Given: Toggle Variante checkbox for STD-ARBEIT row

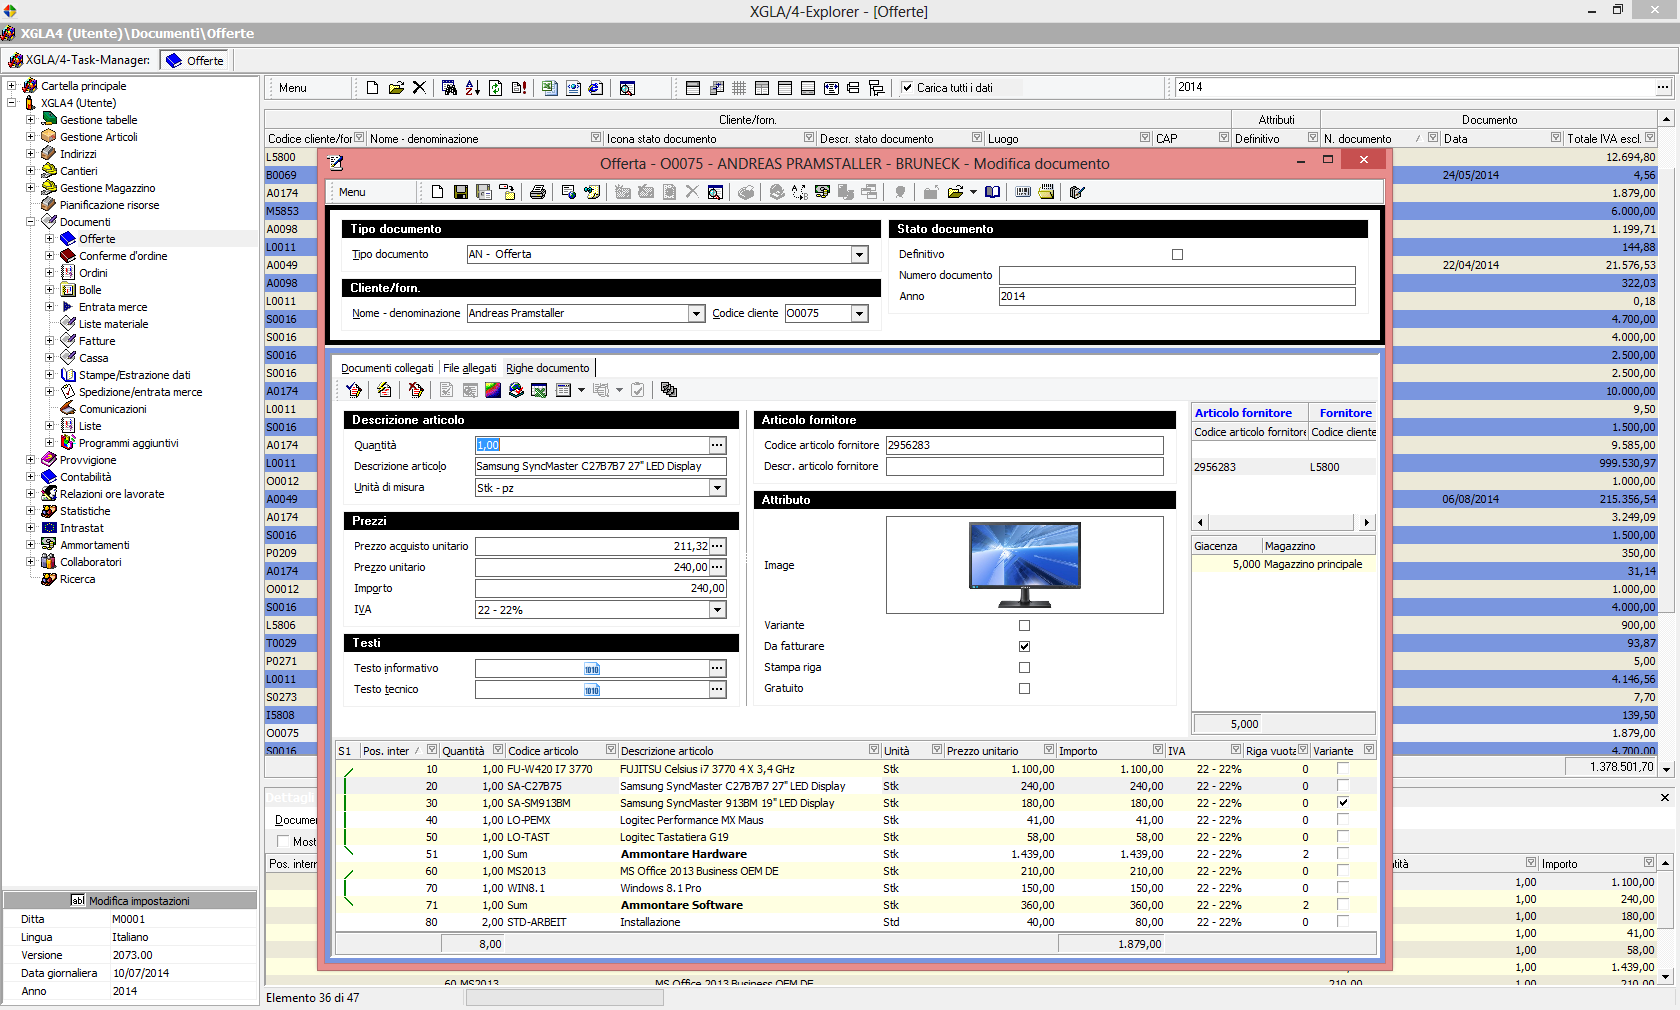Looking at the screenshot, I should pos(1343,922).
